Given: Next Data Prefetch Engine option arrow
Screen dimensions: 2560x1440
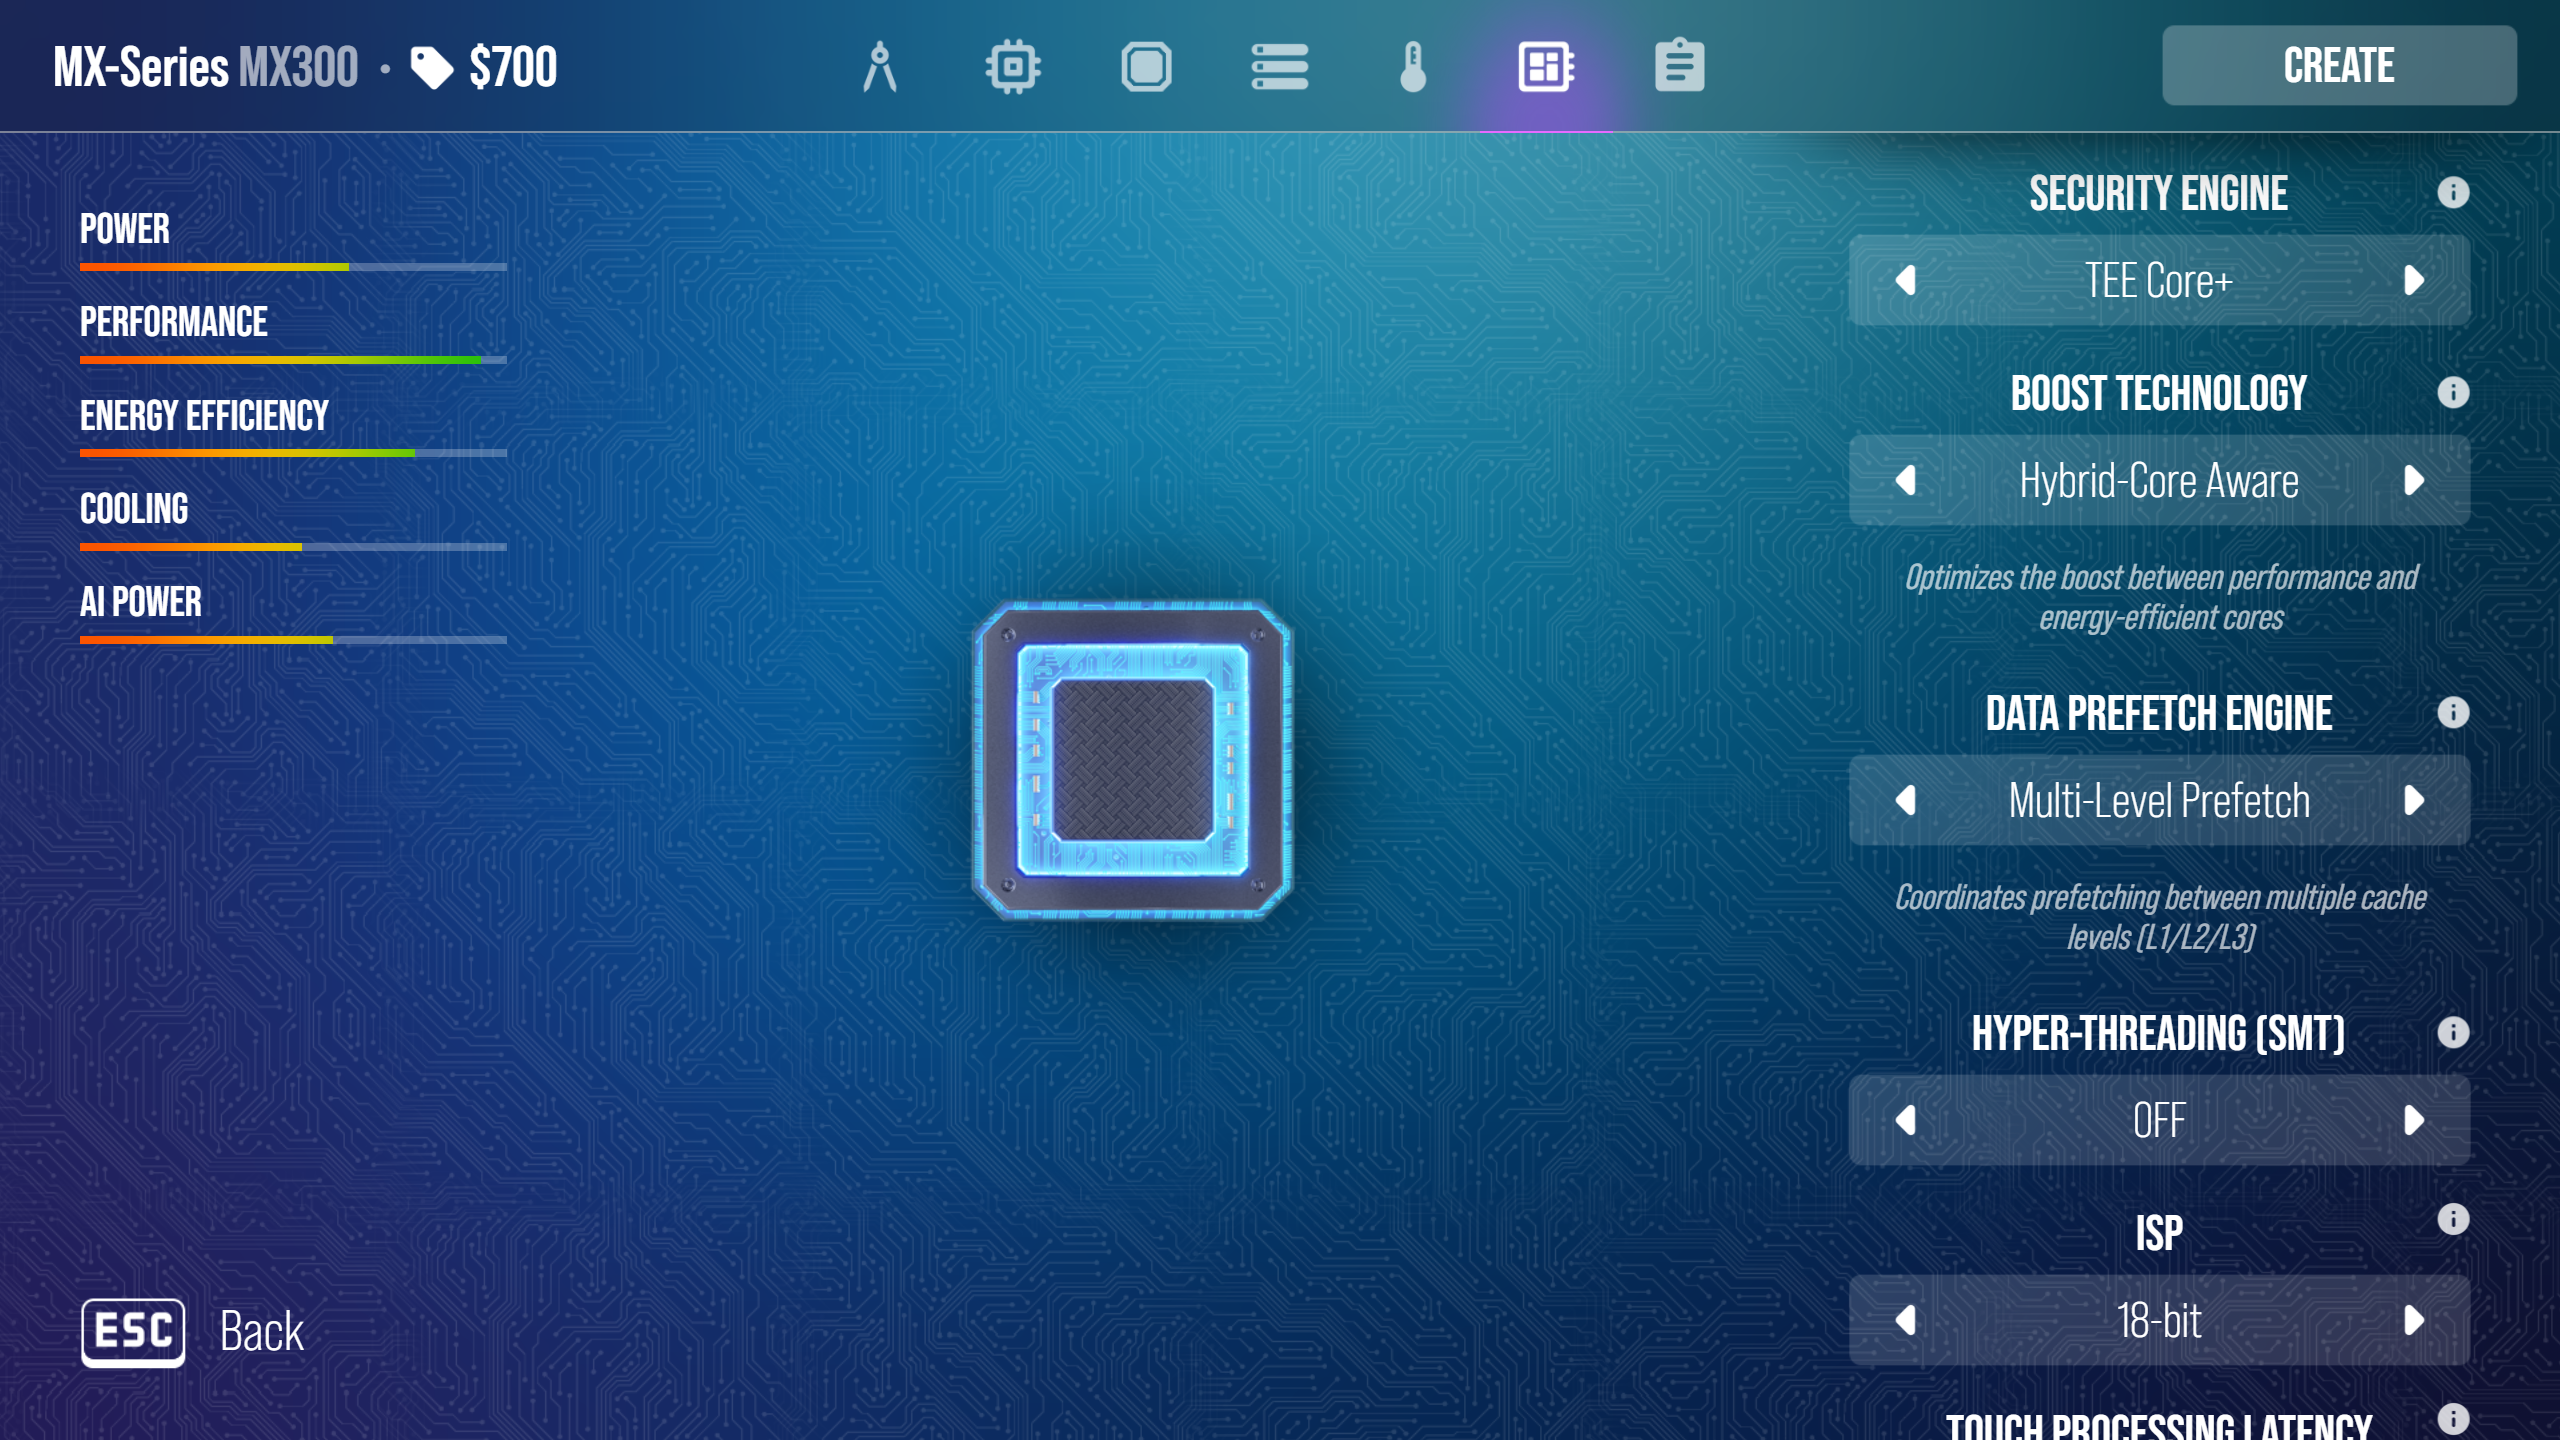Looking at the screenshot, I should point(2413,800).
